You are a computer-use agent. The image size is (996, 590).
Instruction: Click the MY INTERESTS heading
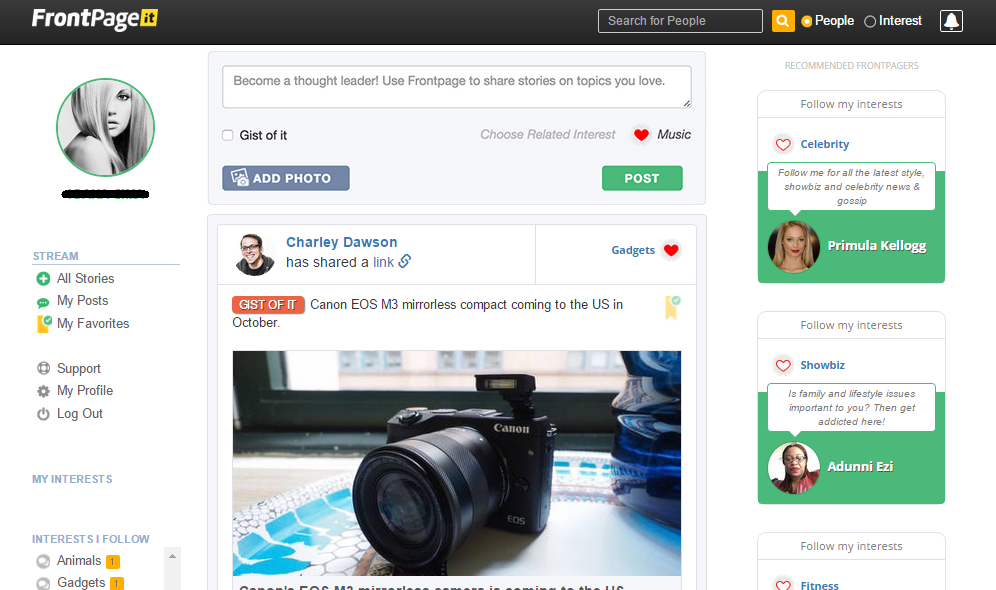tap(72, 479)
